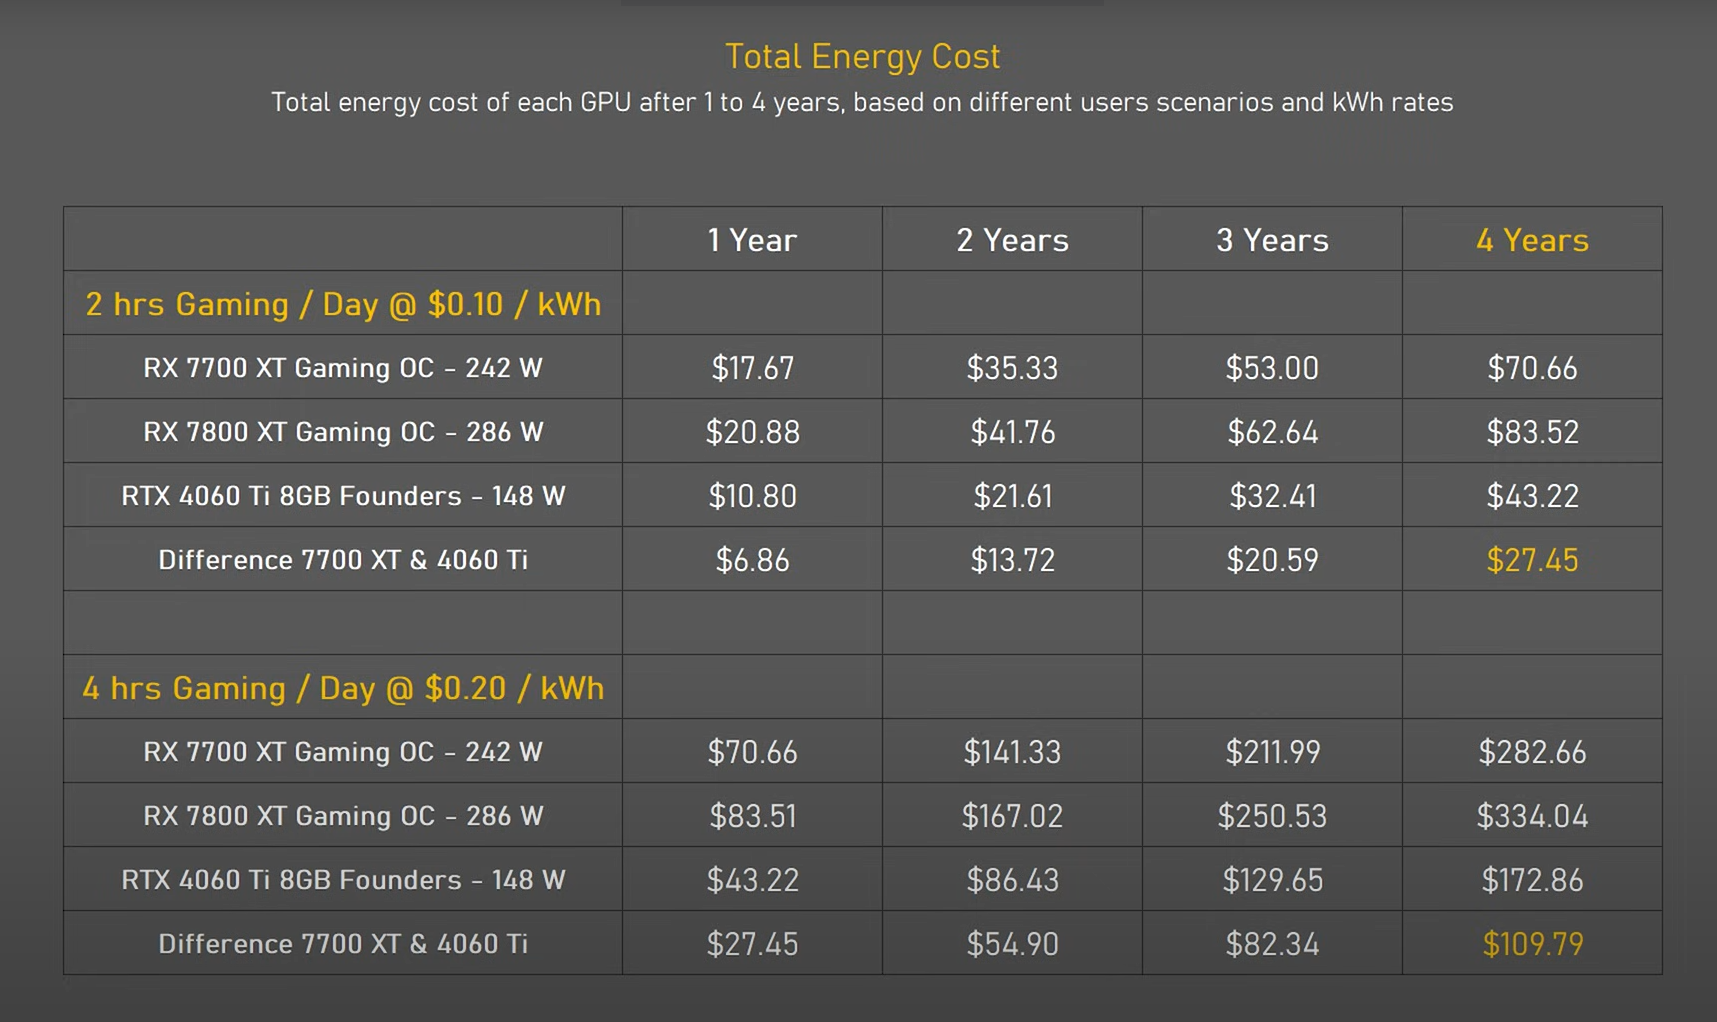Click the white $27.45 value in the 1 Year column

(x=752, y=944)
